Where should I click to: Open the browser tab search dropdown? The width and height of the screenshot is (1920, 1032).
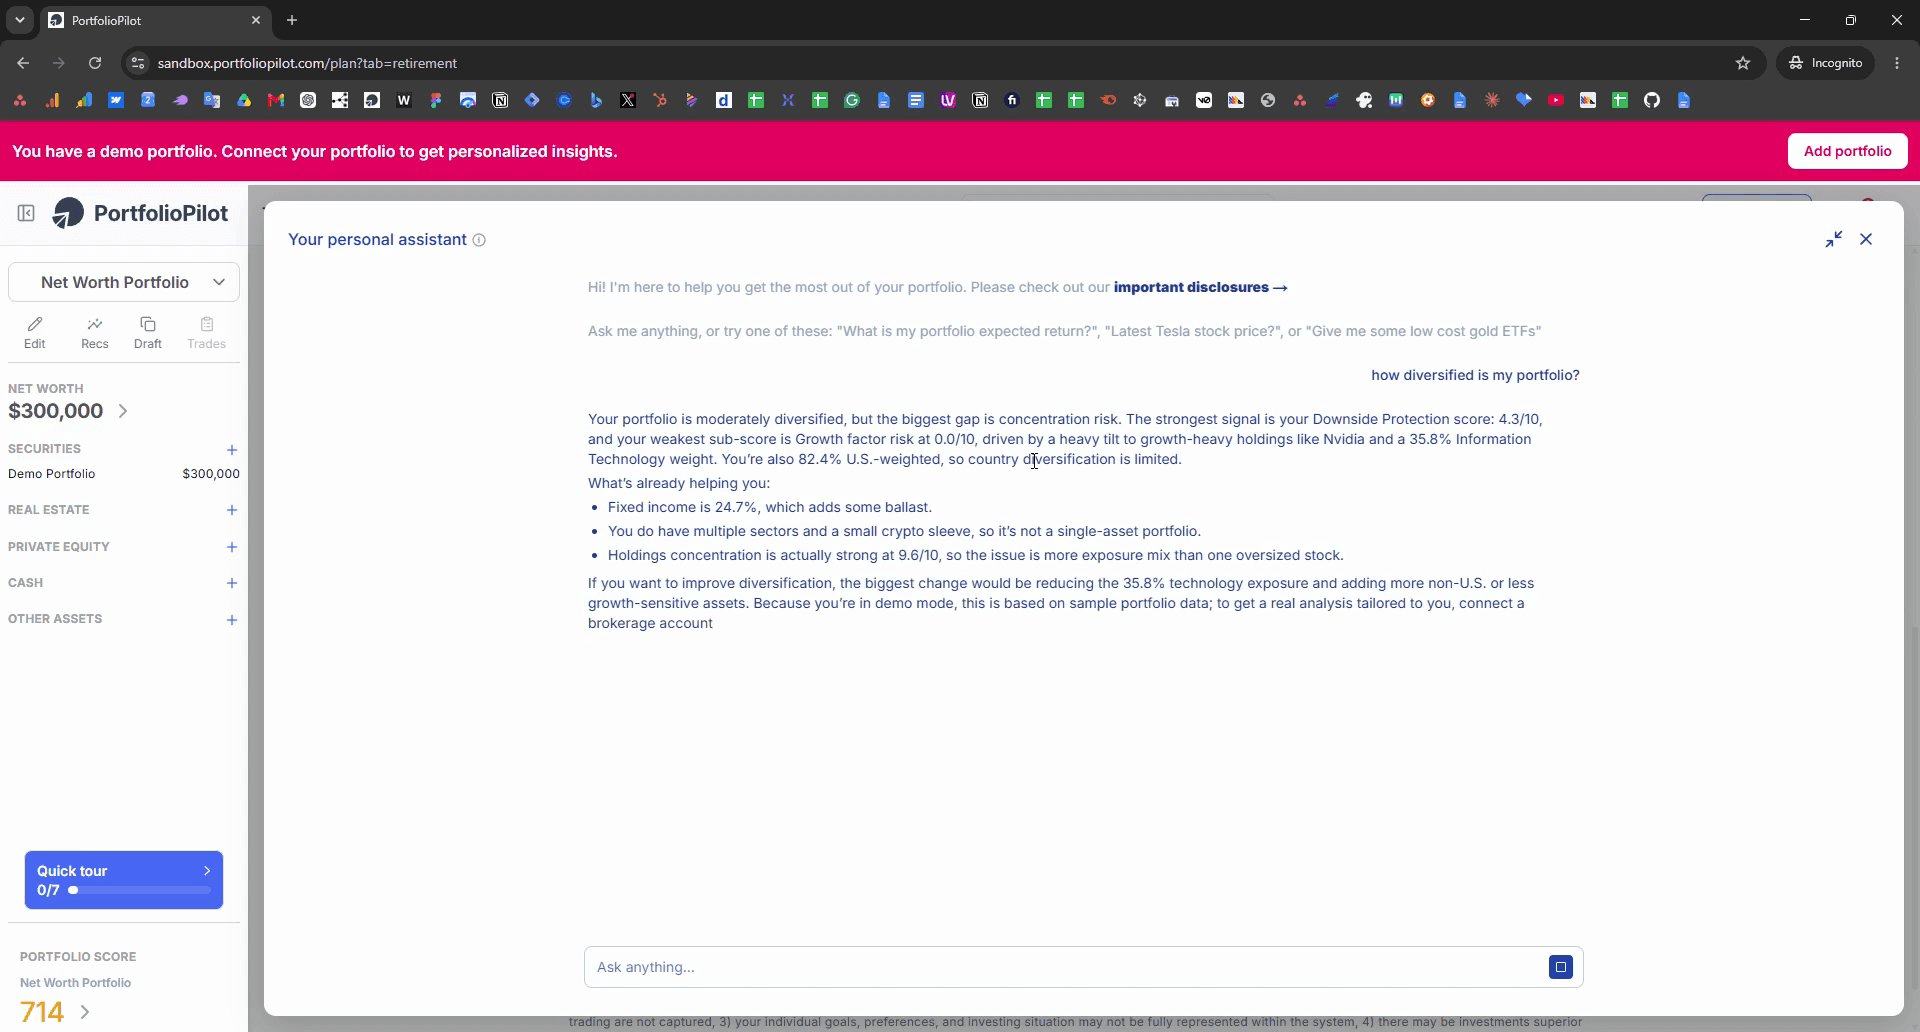point(19,20)
